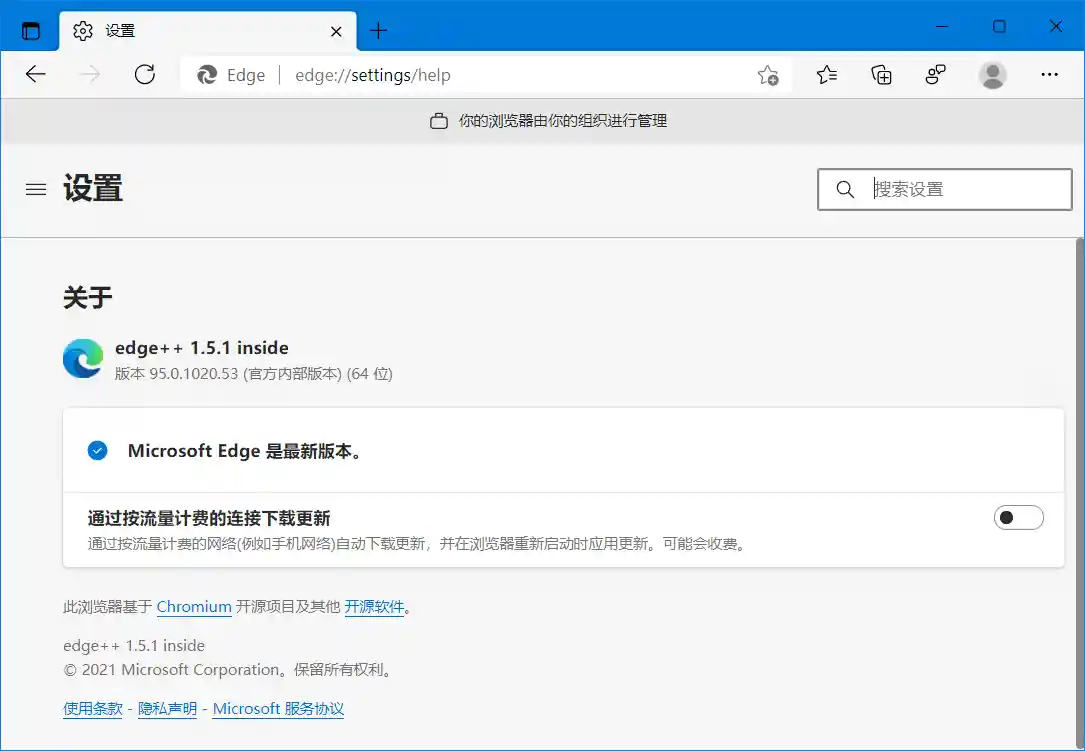The image size is (1085, 751).
Task: Click the add-to-favorites star in the address bar
Action: pos(767,74)
